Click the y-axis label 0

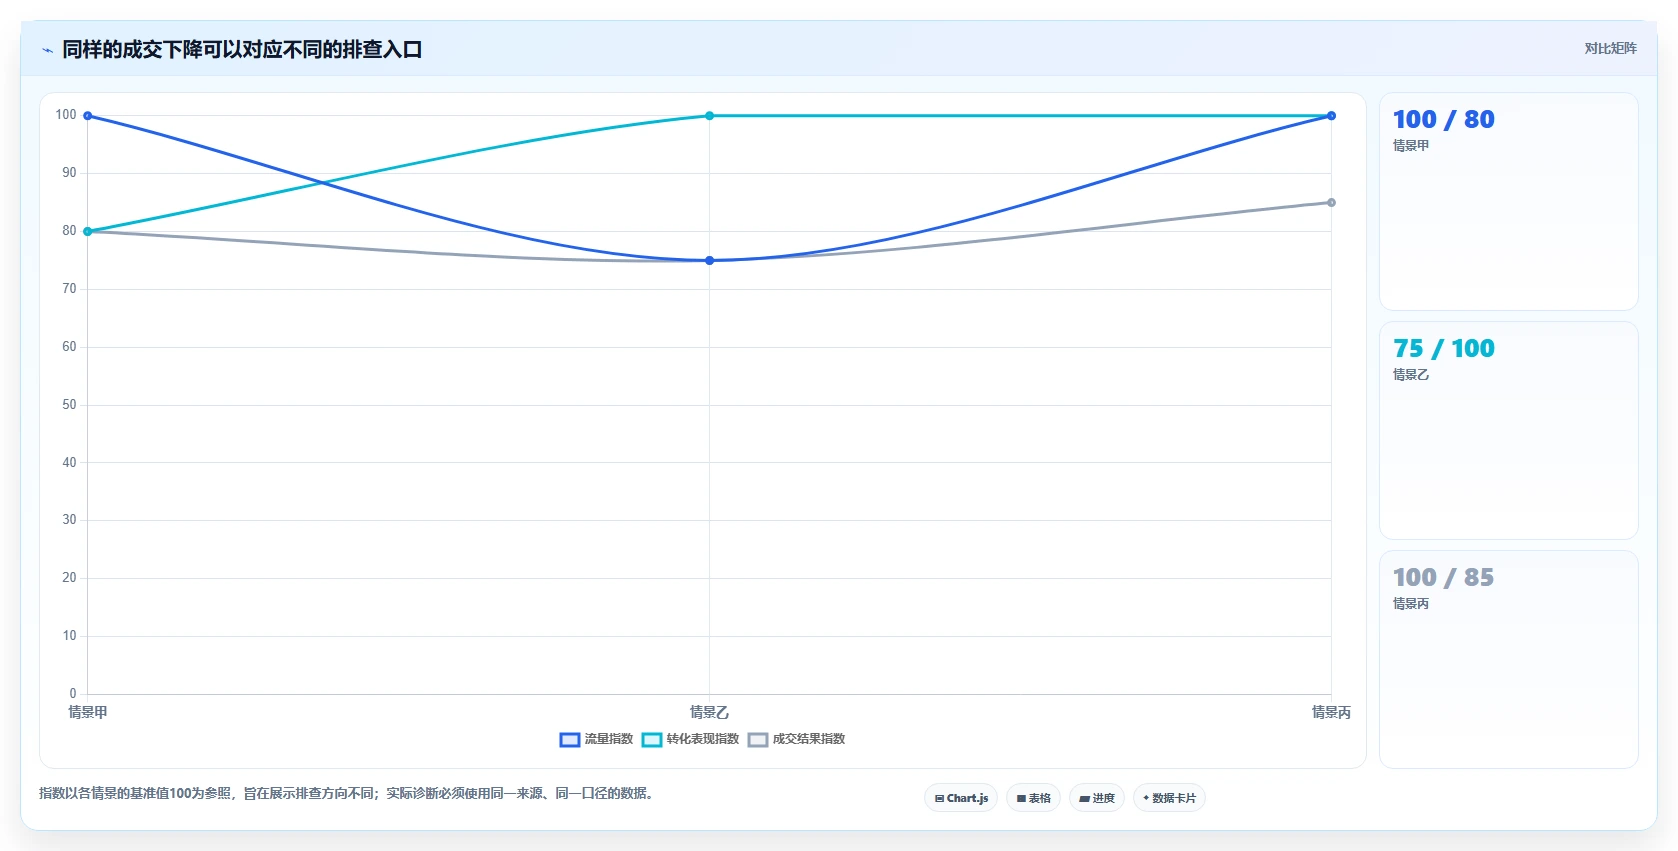pyautogui.click(x=73, y=694)
